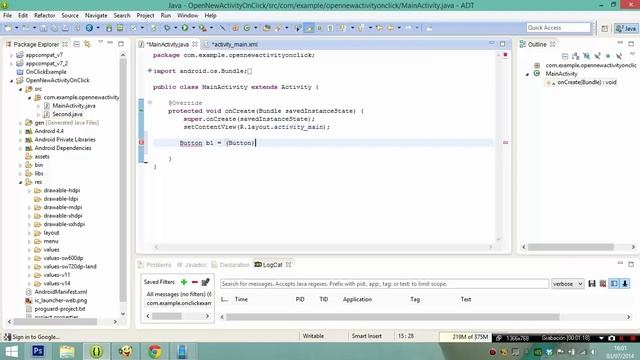Clear the LogCat log

click(x=603, y=284)
